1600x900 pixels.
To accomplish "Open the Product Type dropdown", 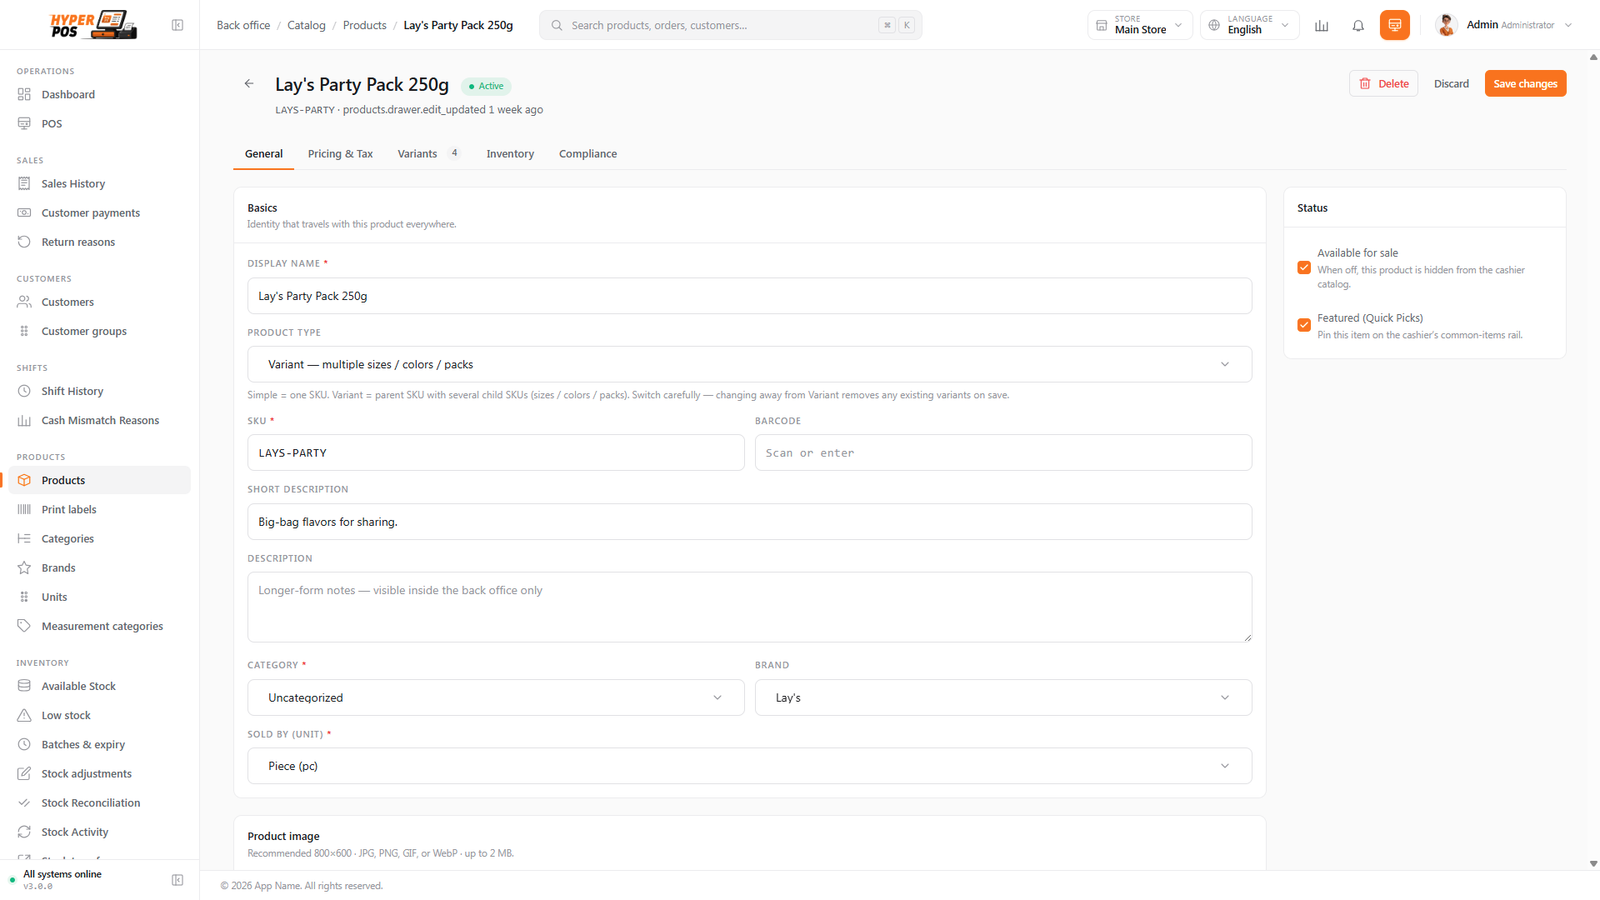I will 750,364.
